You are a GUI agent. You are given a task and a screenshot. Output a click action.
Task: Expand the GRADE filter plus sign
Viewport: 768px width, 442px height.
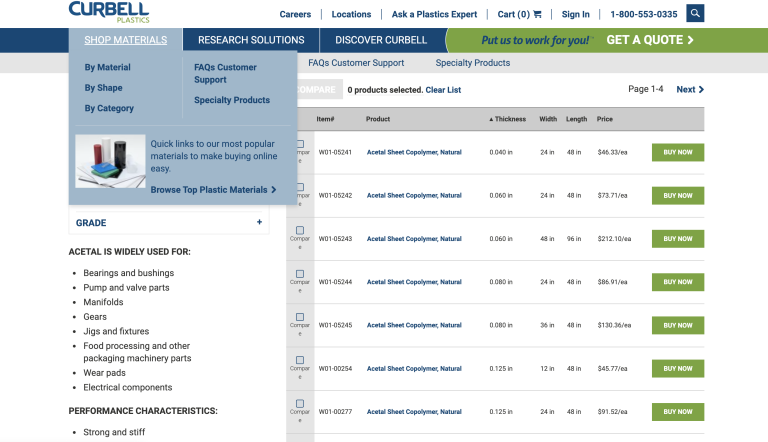(259, 222)
